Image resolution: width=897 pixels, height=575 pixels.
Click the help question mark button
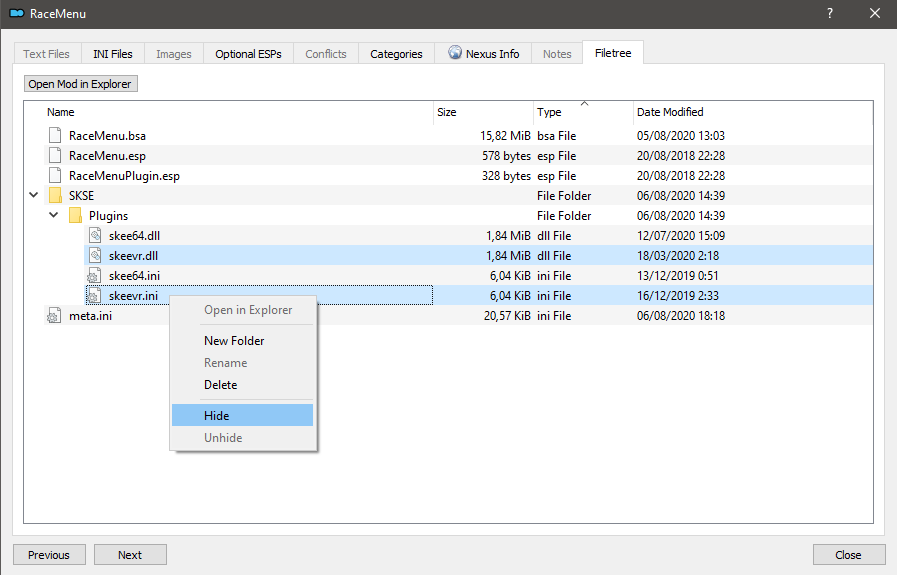pyautogui.click(x=829, y=13)
